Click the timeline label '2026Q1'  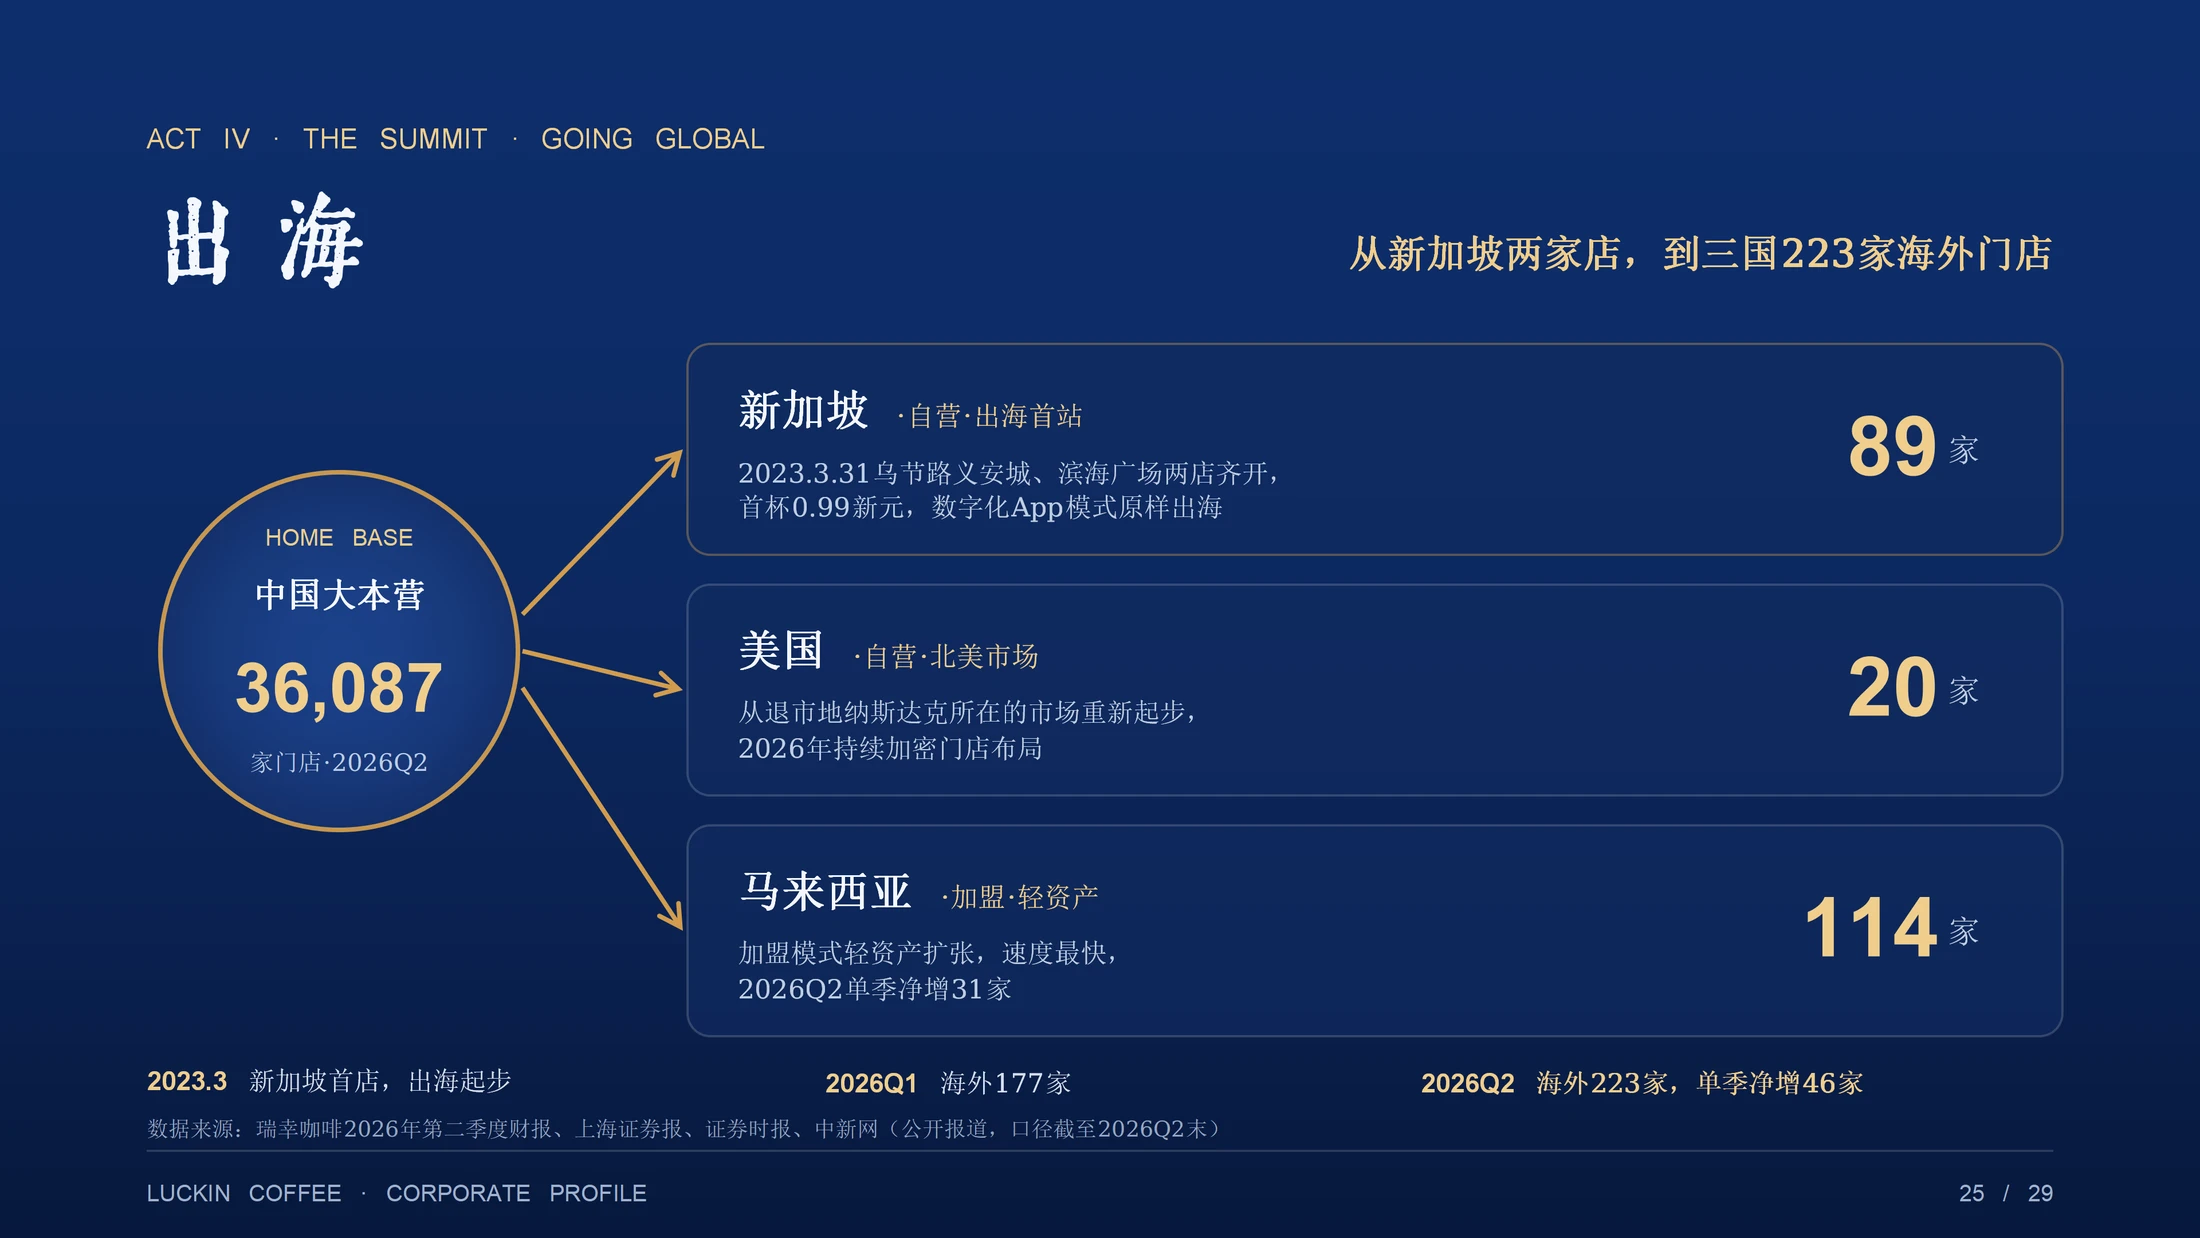tap(871, 1083)
